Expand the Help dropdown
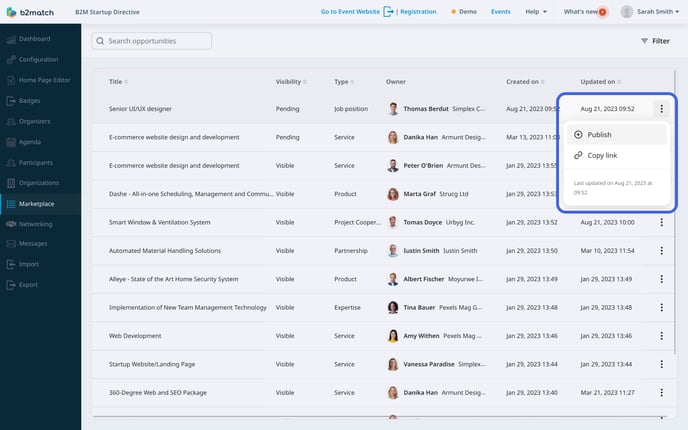Screen dimensions: 688x430 [536, 12]
